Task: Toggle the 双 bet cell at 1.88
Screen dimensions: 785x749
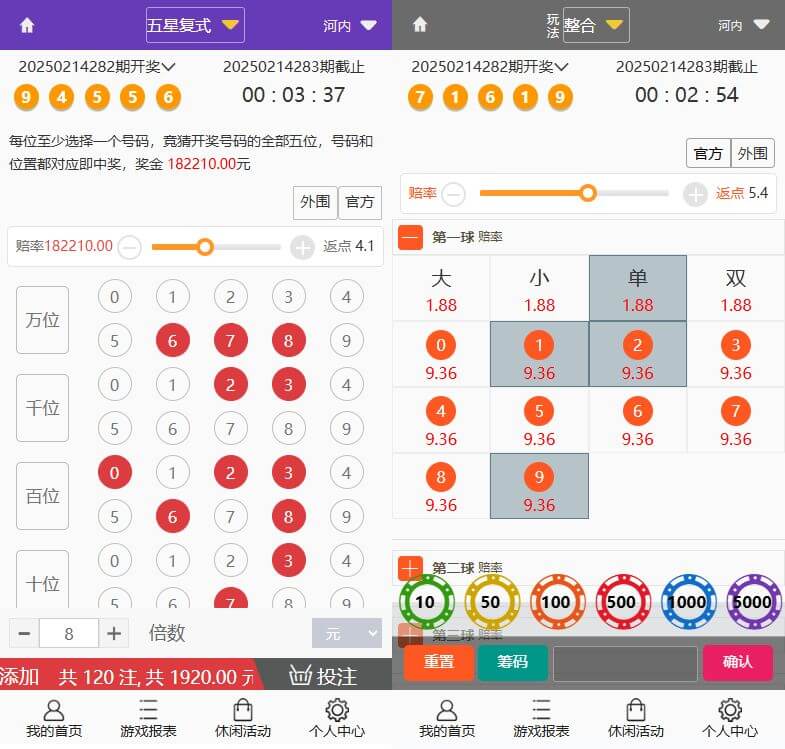Action: pos(735,288)
